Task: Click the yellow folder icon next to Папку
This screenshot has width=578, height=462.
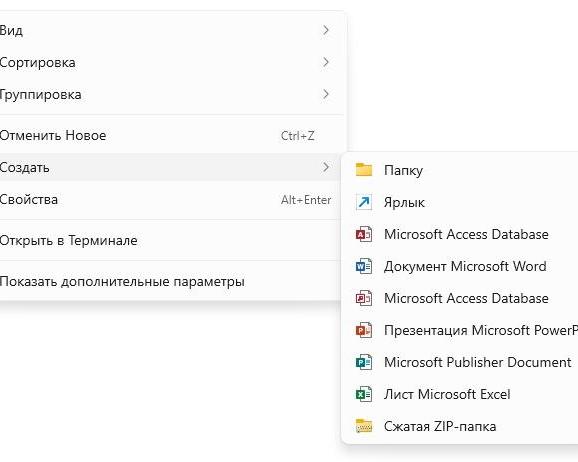Action: (364, 170)
